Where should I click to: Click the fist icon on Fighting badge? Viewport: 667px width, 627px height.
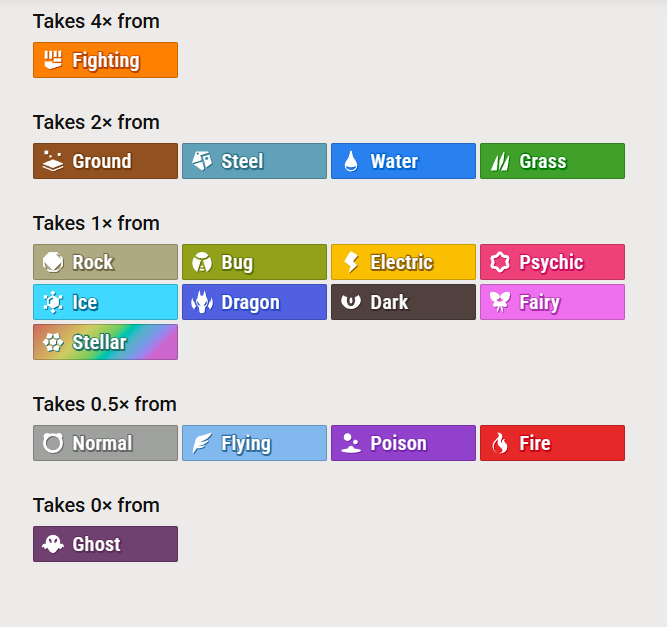pos(52,60)
